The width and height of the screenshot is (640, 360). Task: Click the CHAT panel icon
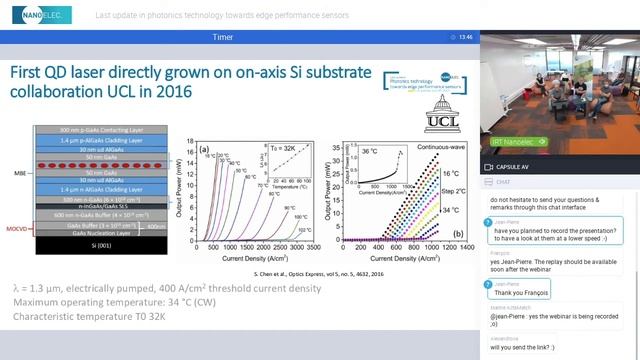pos(488,182)
